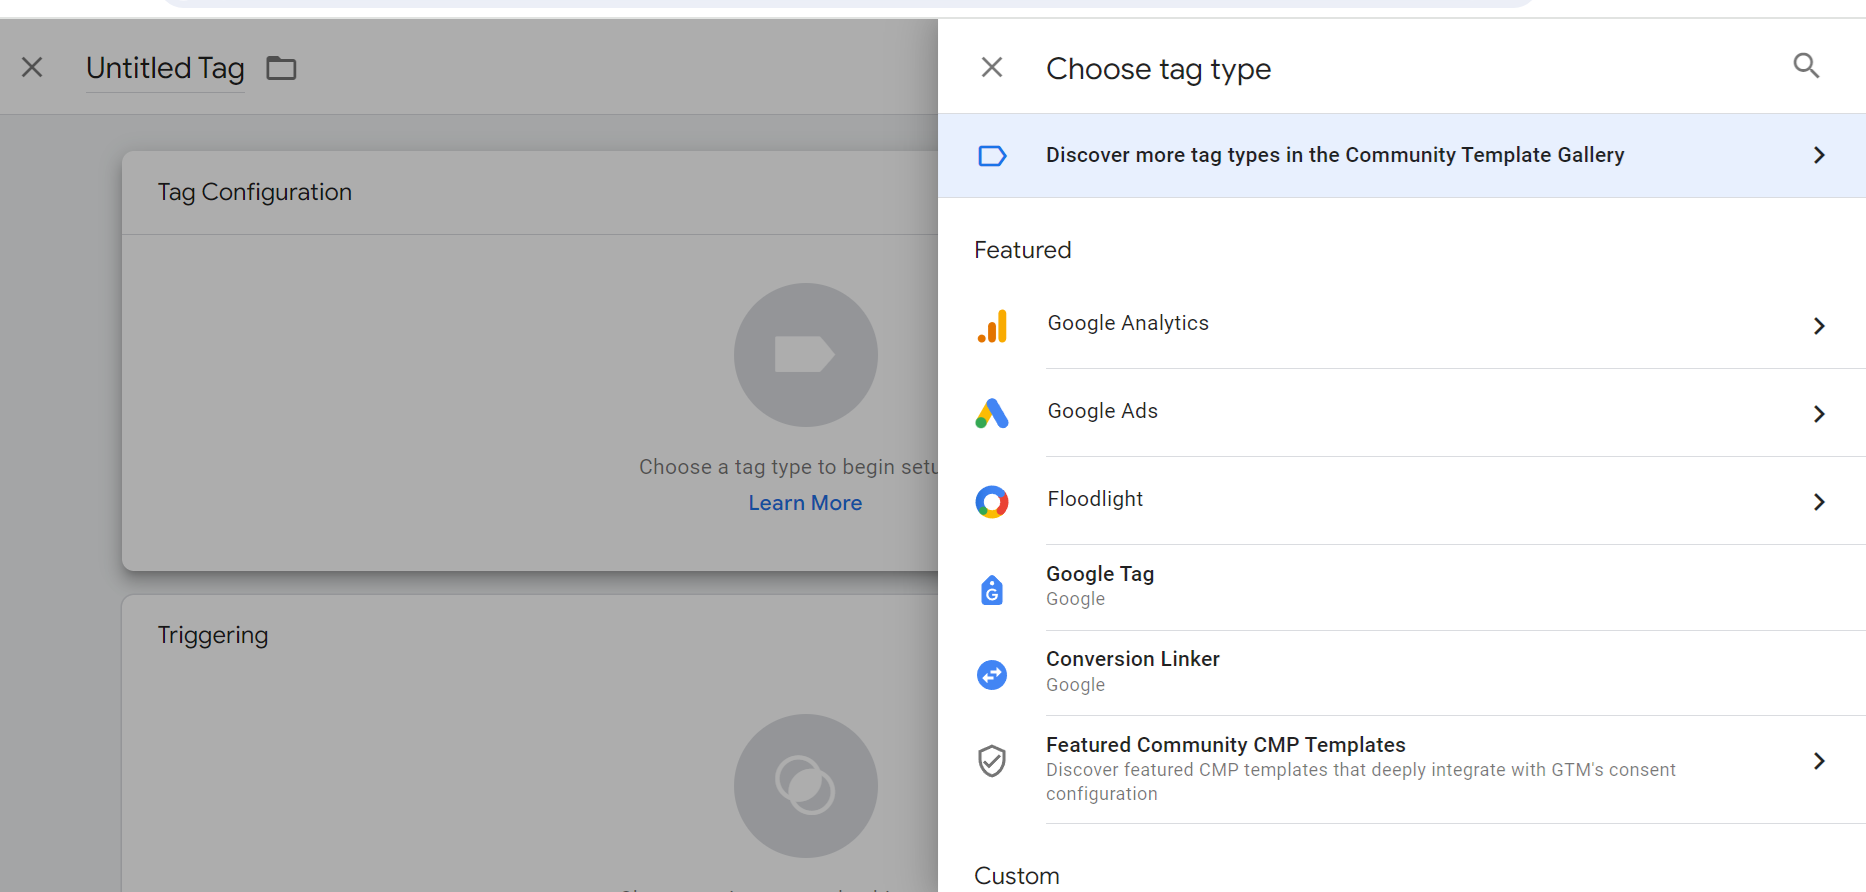Close the Choose tag type panel
This screenshot has width=1866, height=892.
(991, 67)
